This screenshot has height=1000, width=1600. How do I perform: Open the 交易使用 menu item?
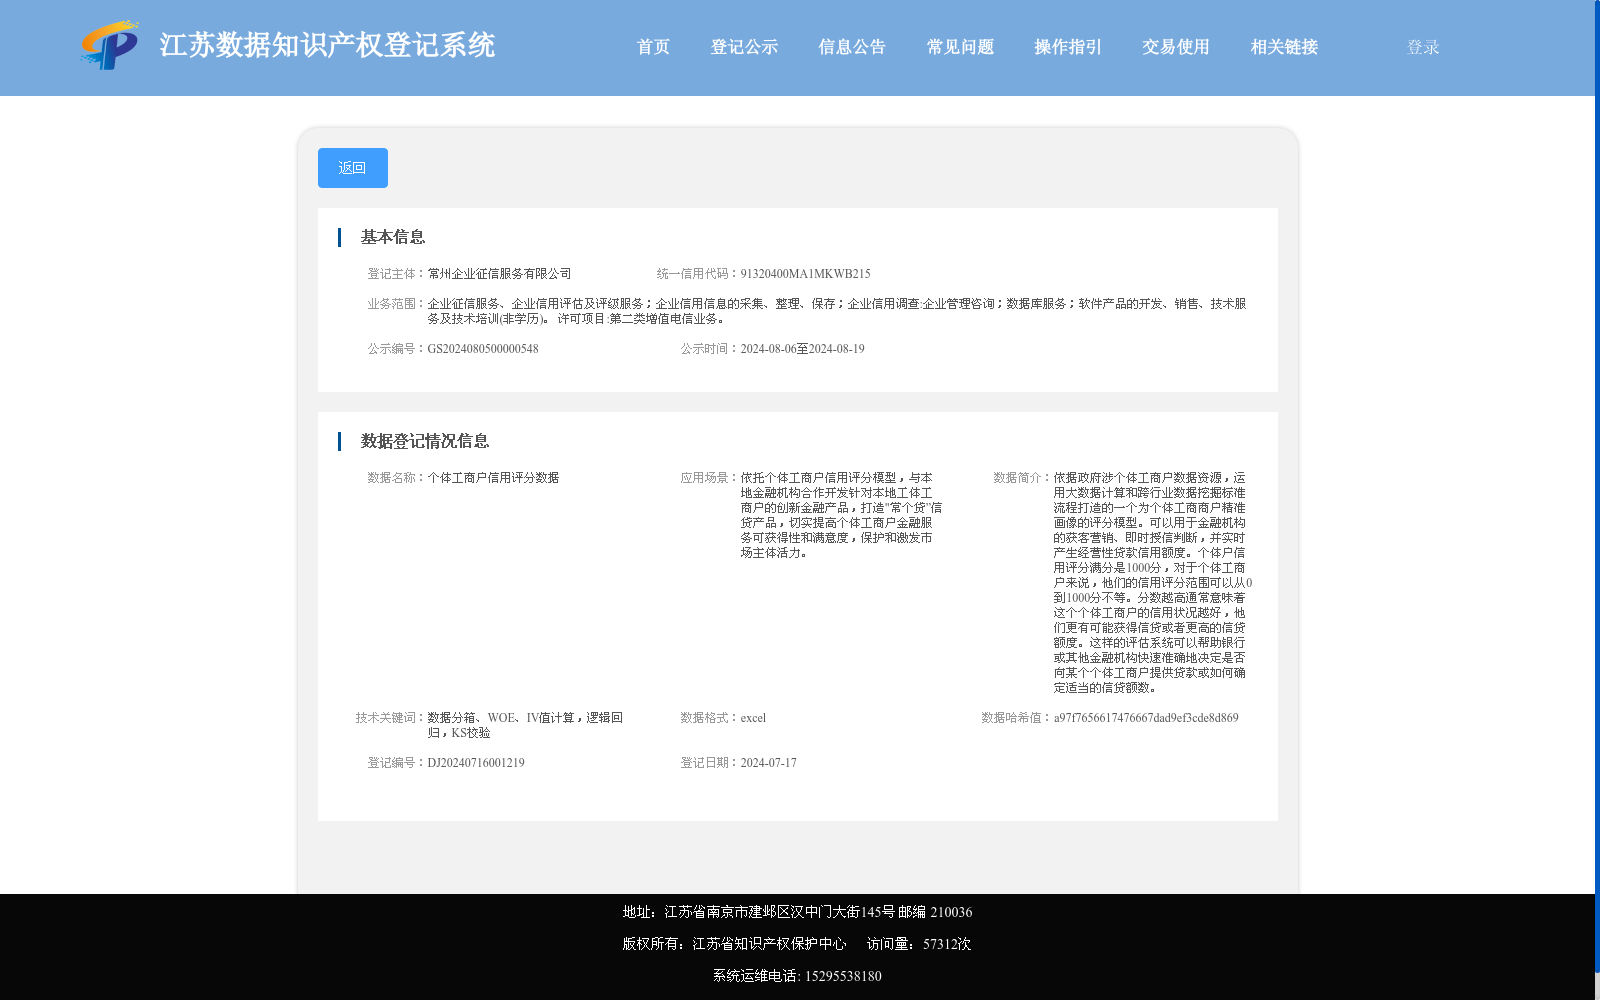[x=1176, y=47]
